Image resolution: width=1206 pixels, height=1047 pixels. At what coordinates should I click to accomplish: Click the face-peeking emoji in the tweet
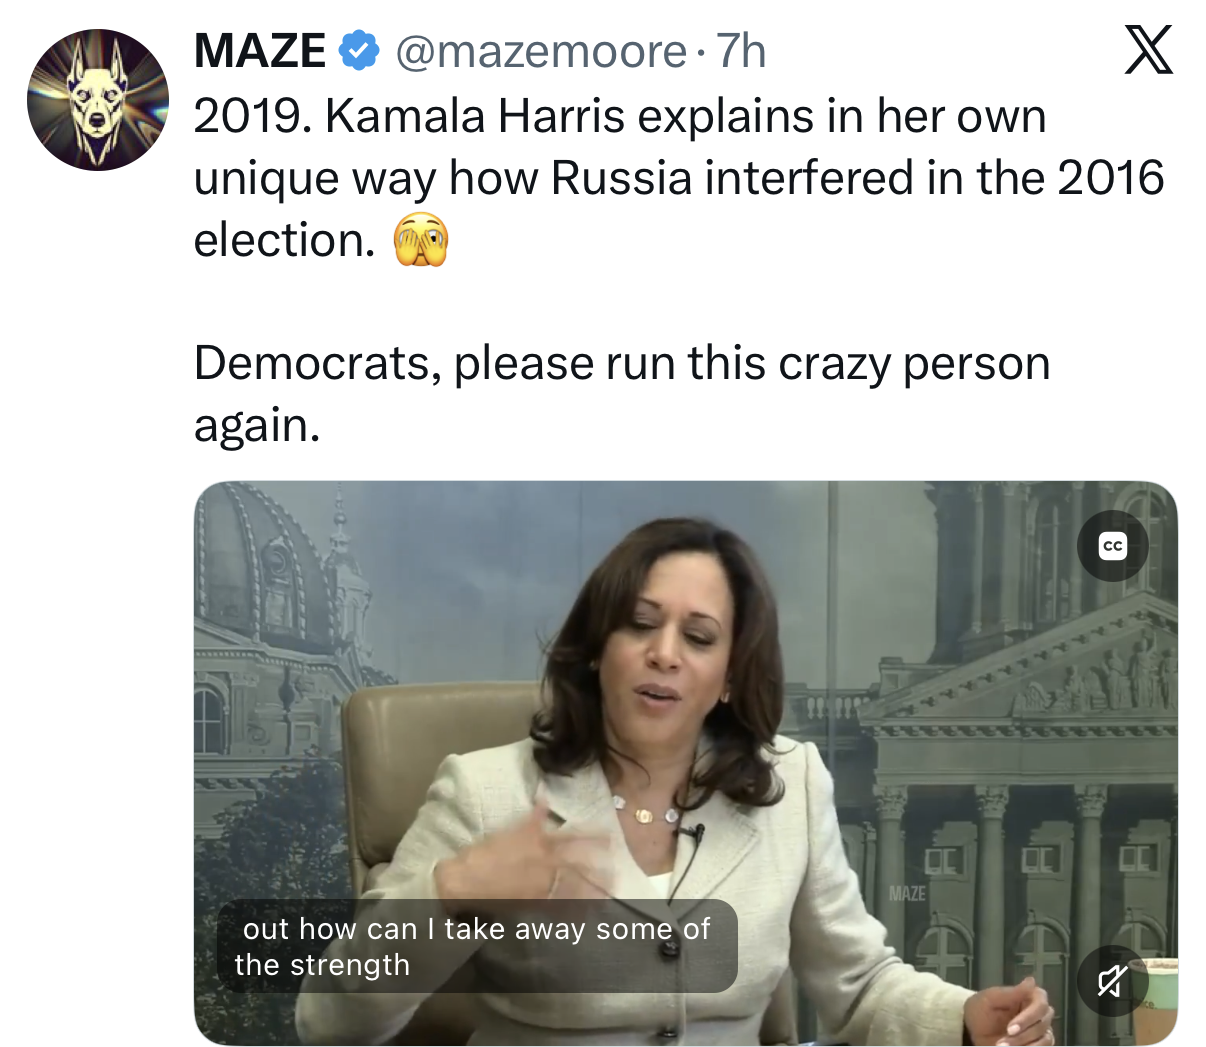(x=421, y=241)
